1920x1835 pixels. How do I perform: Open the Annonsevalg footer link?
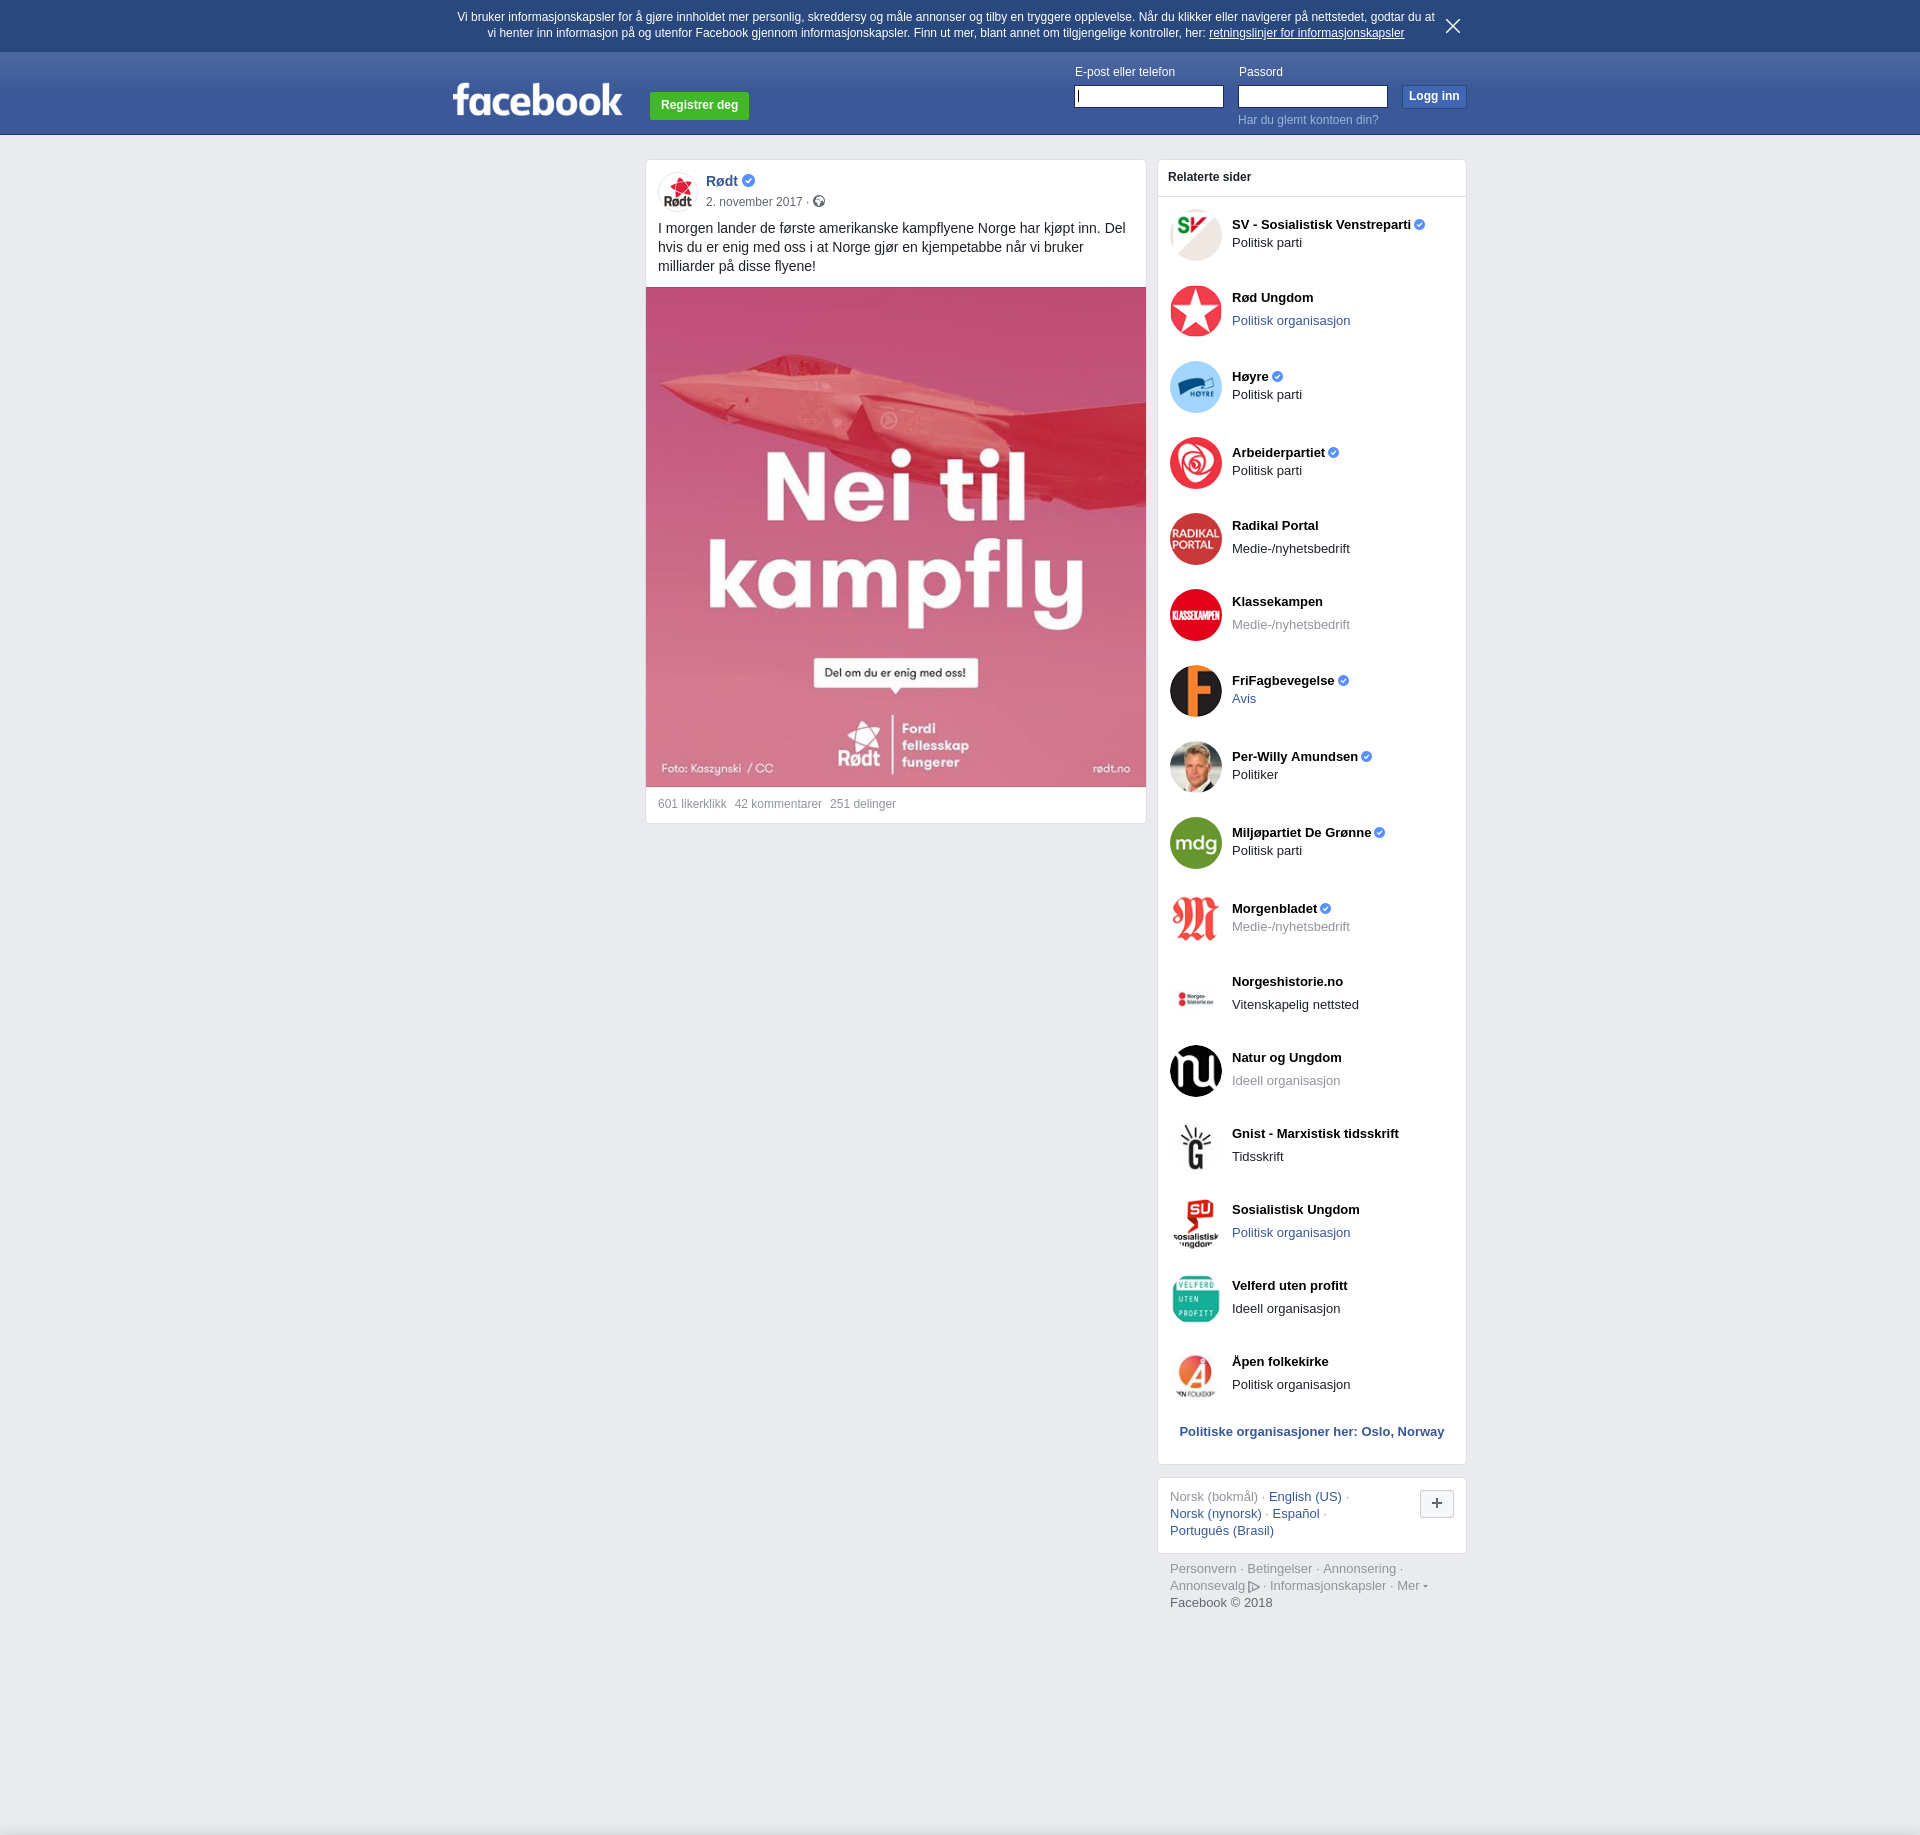tap(1214, 1586)
